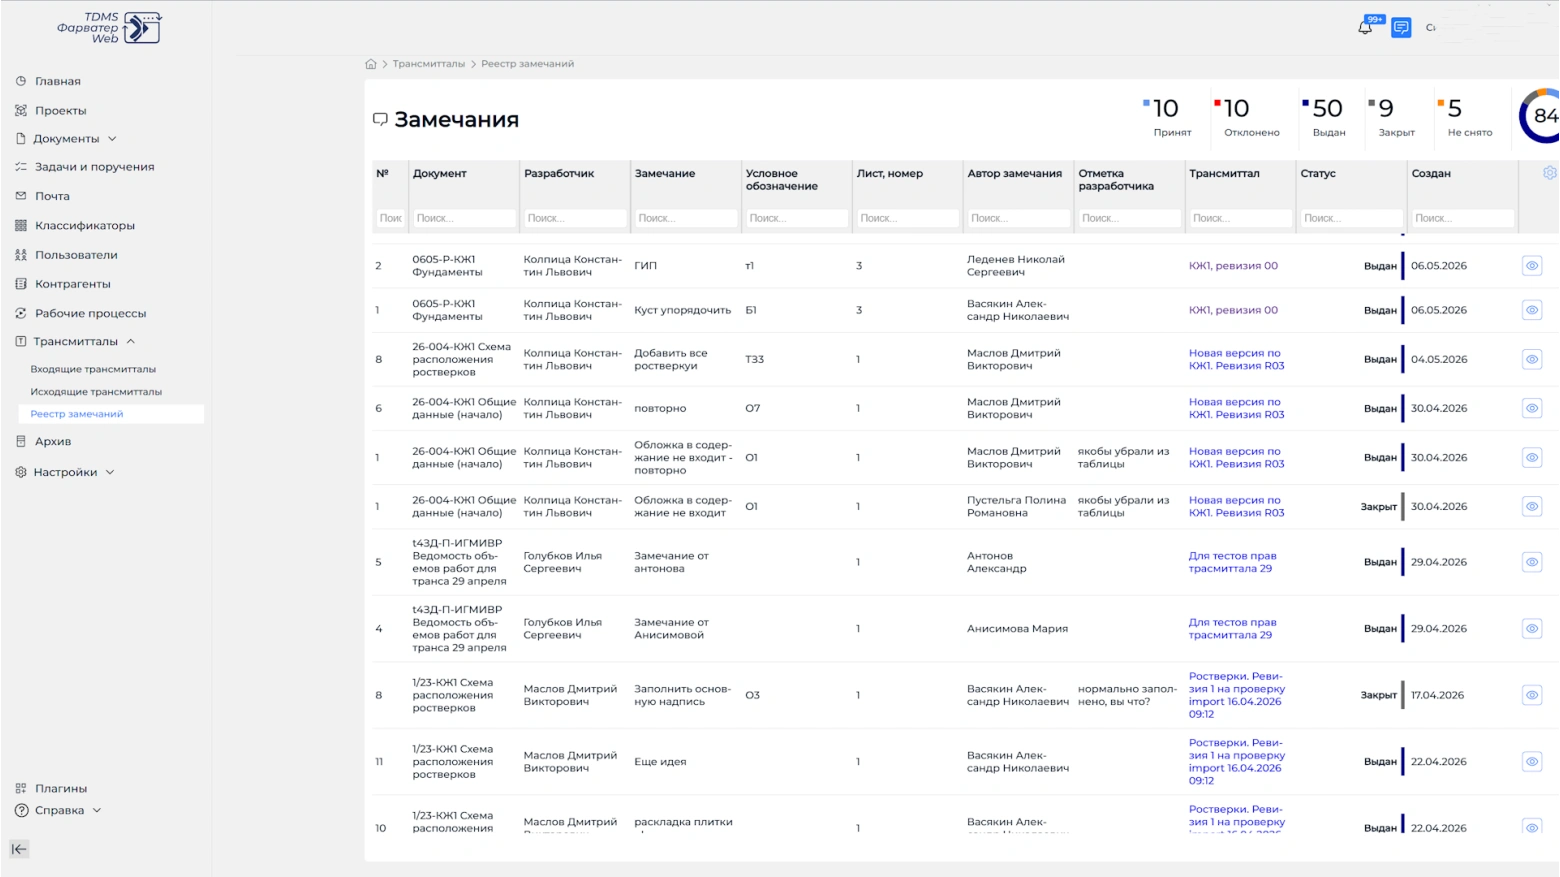1560x877 pixels.
Task: Click the Замечание column search field
Action: tap(686, 218)
